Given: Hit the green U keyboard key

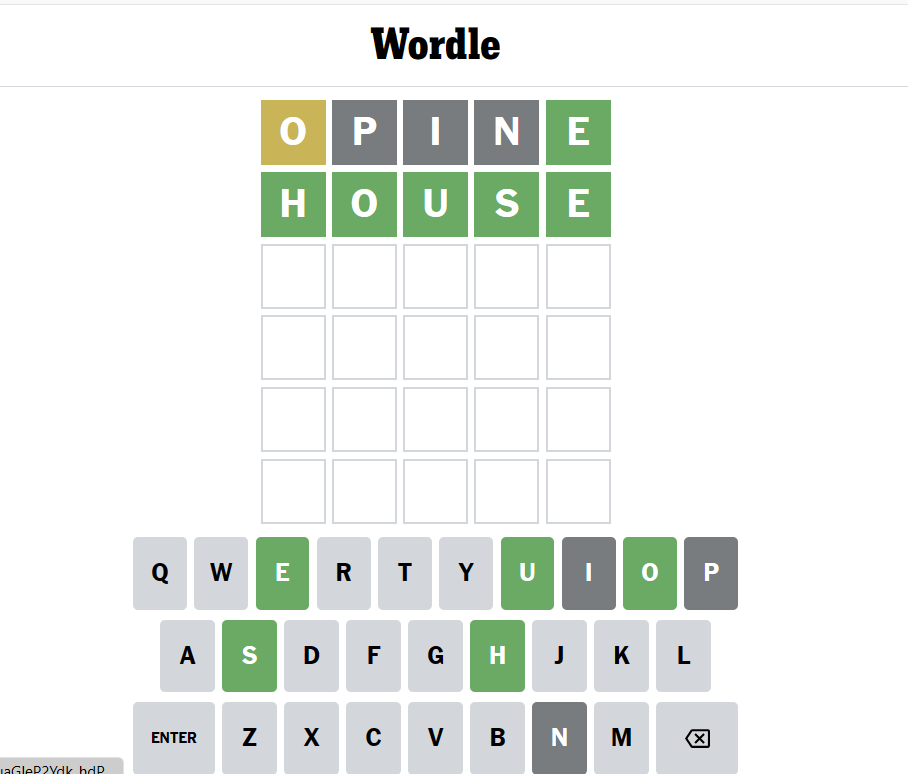Looking at the screenshot, I should coord(527,573).
